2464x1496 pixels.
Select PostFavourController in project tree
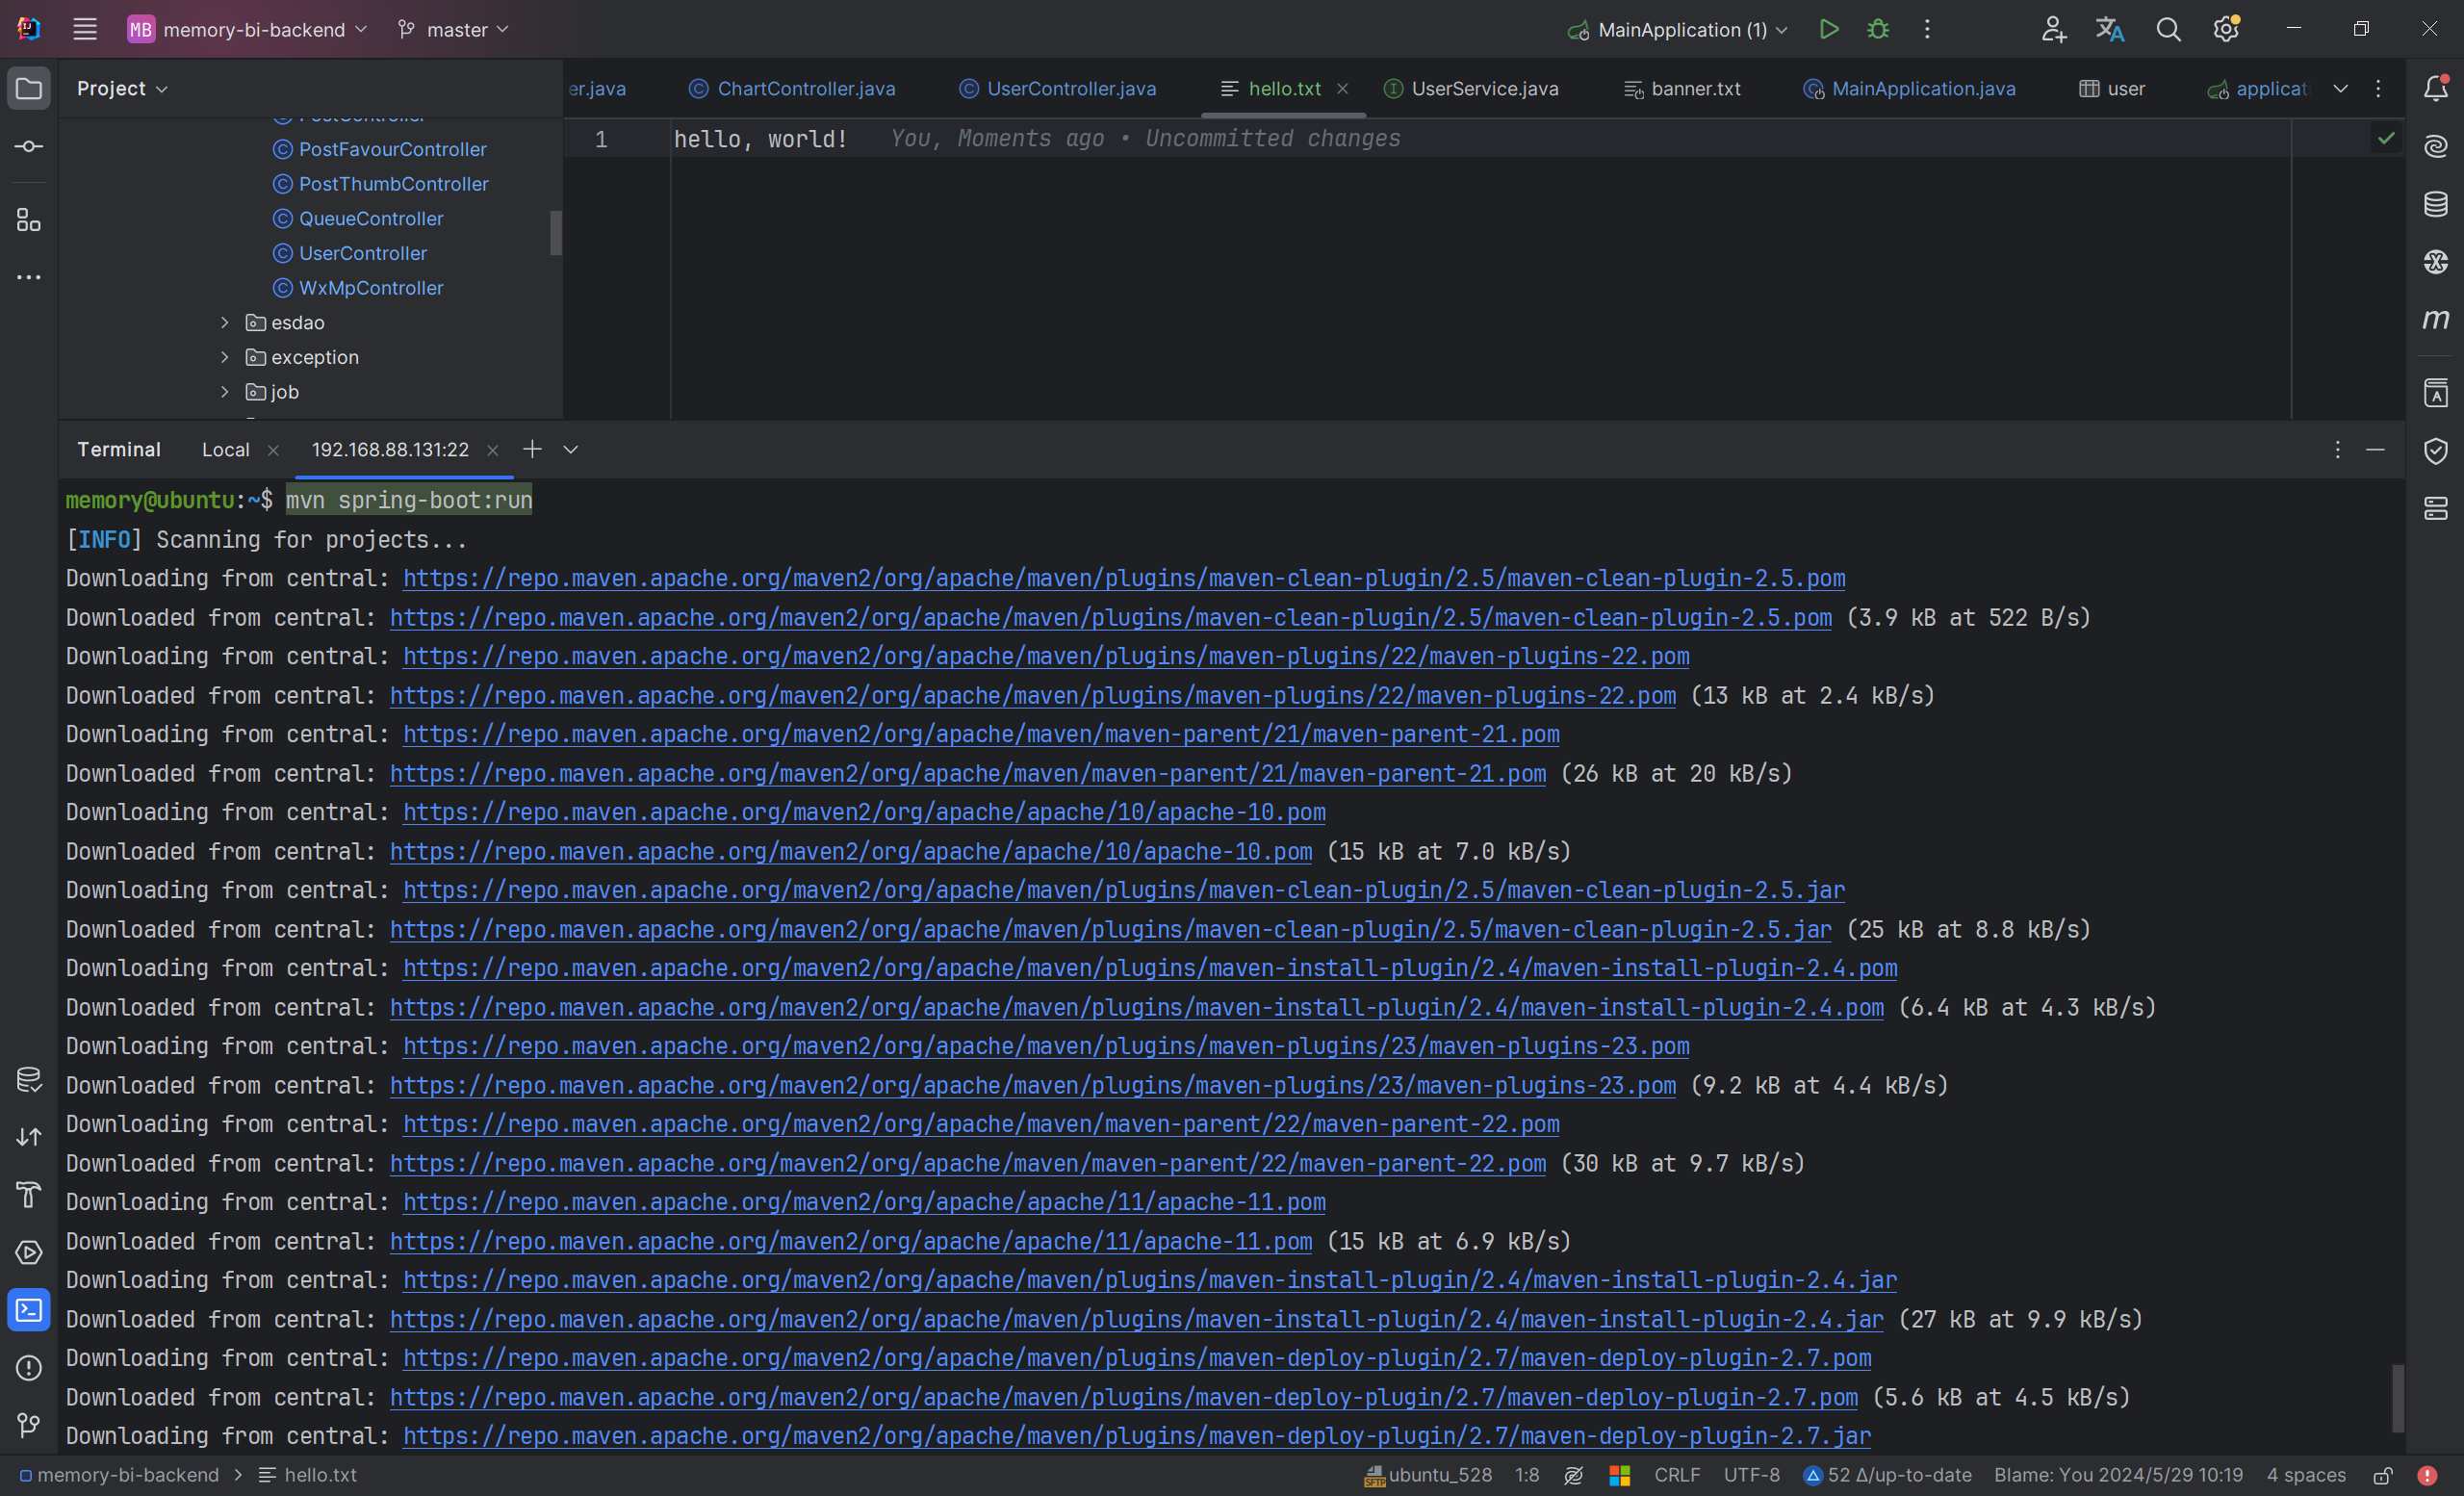coord(392,149)
